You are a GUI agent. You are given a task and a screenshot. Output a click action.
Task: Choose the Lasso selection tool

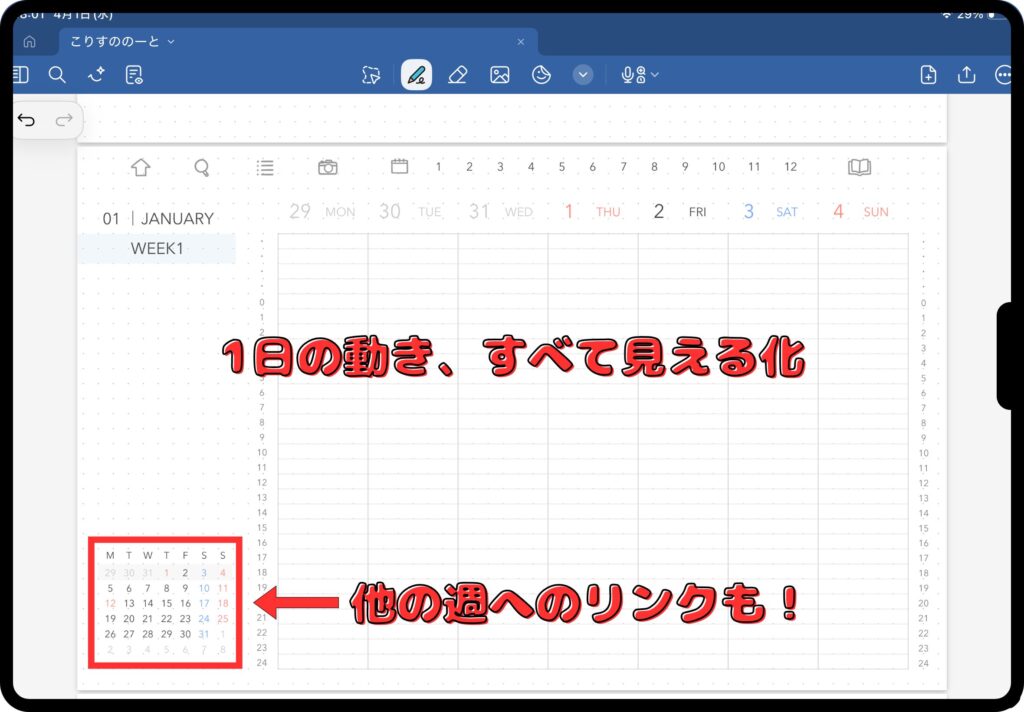coord(371,75)
